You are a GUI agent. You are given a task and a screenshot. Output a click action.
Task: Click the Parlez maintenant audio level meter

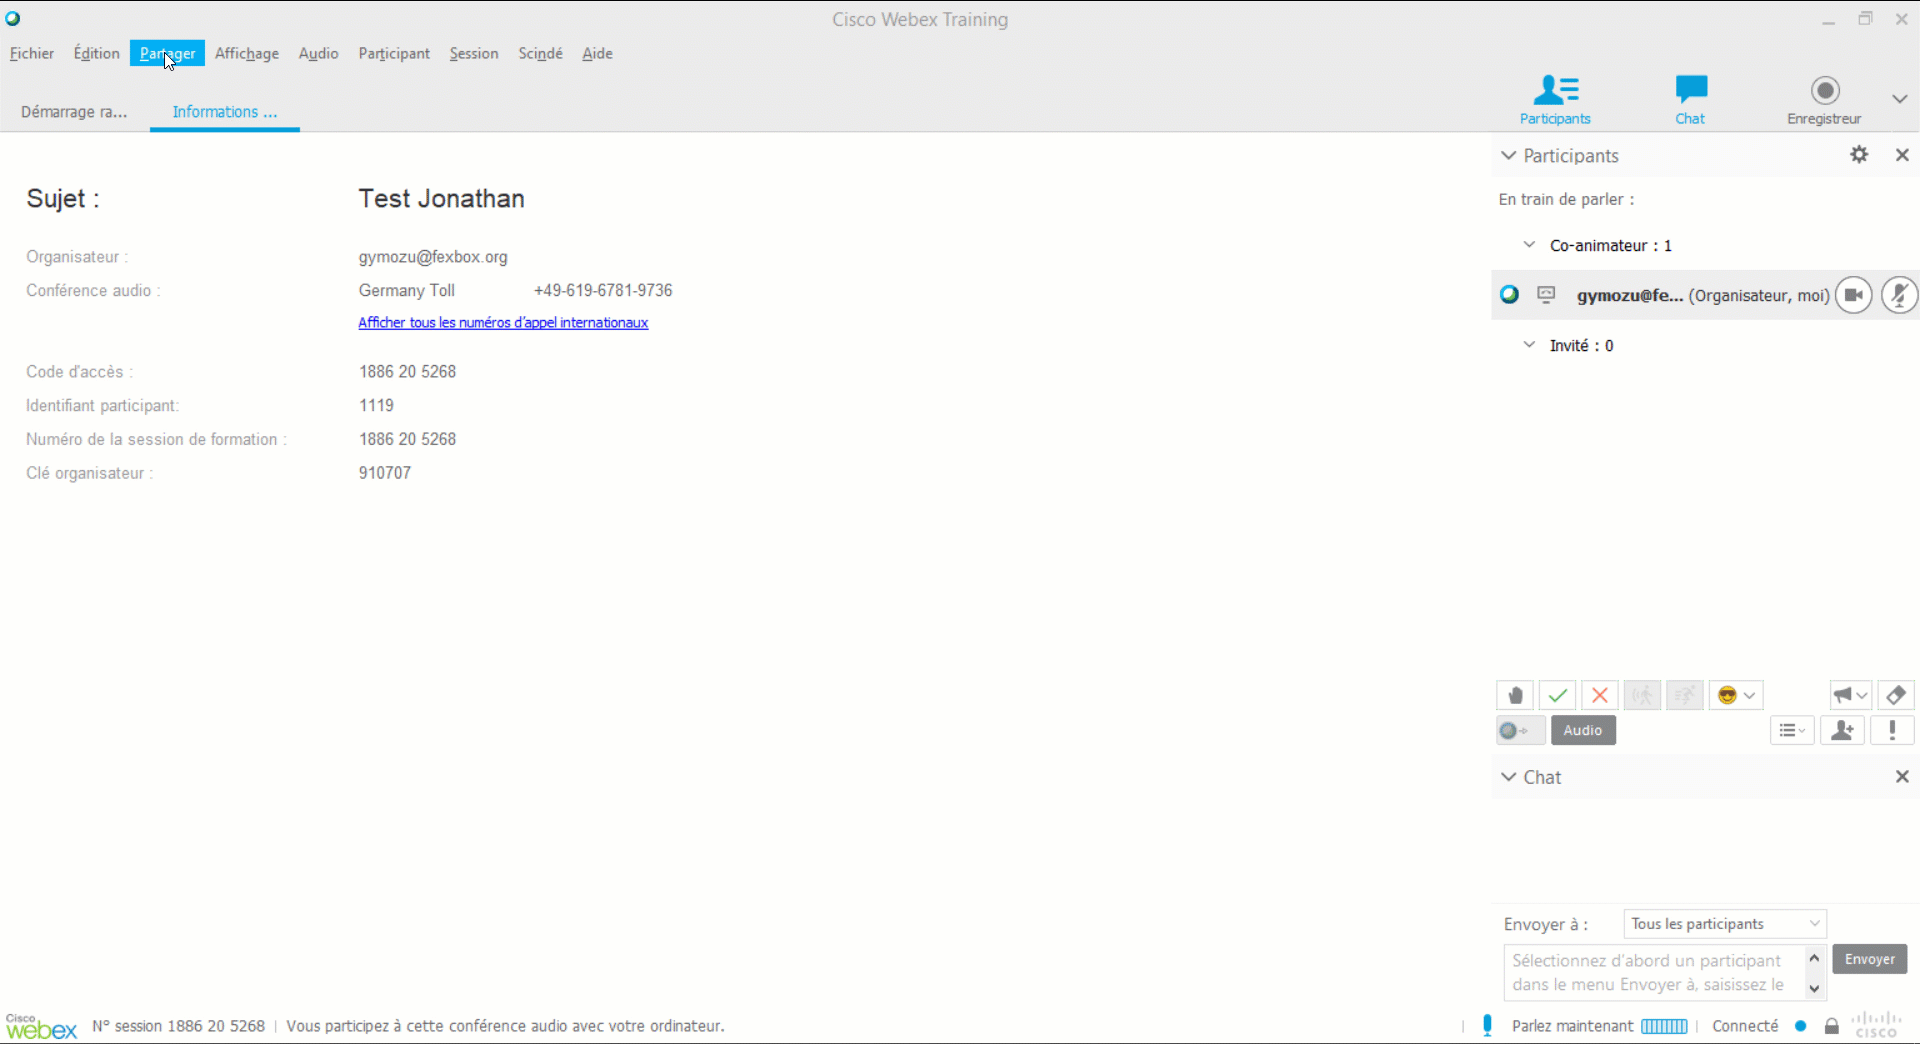pos(1664,1026)
